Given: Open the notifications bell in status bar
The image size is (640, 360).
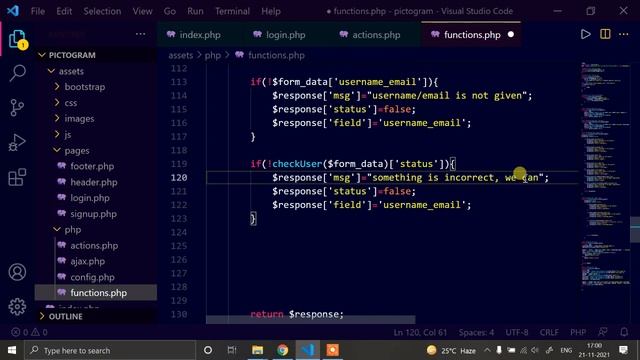Looking at the screenshot, I should [624, 332].
